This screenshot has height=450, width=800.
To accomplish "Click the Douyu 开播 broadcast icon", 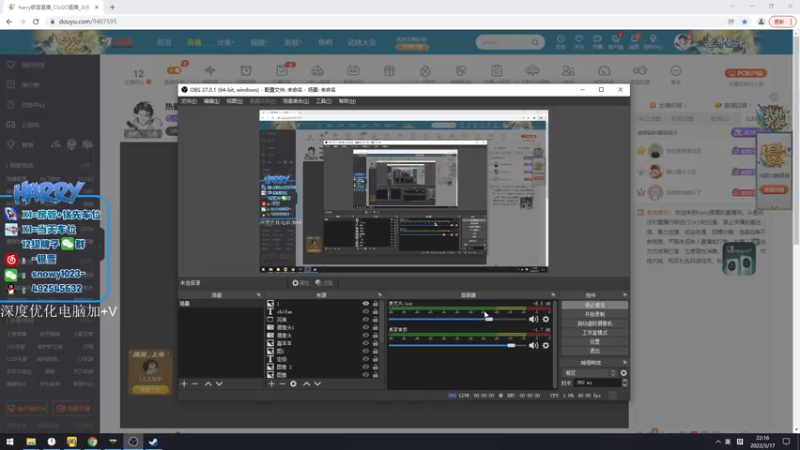I will tap(597, 39).
